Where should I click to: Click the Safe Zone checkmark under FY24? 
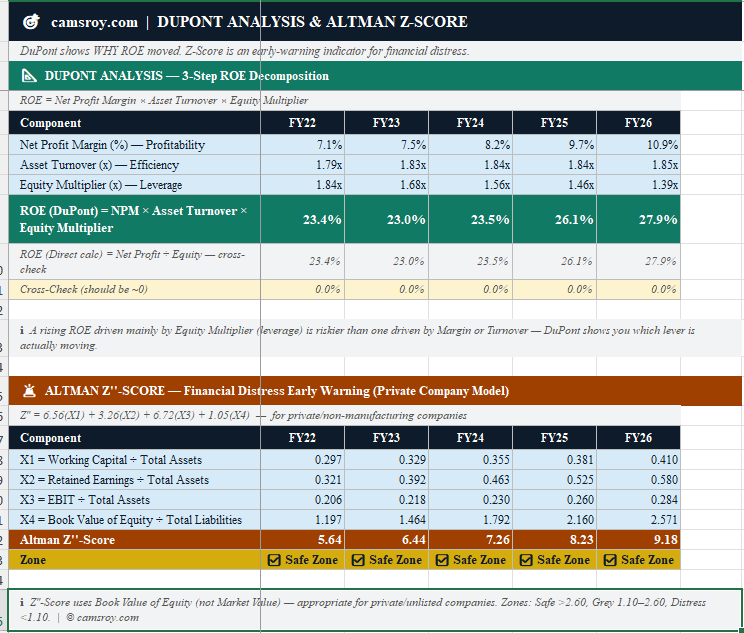442,560
